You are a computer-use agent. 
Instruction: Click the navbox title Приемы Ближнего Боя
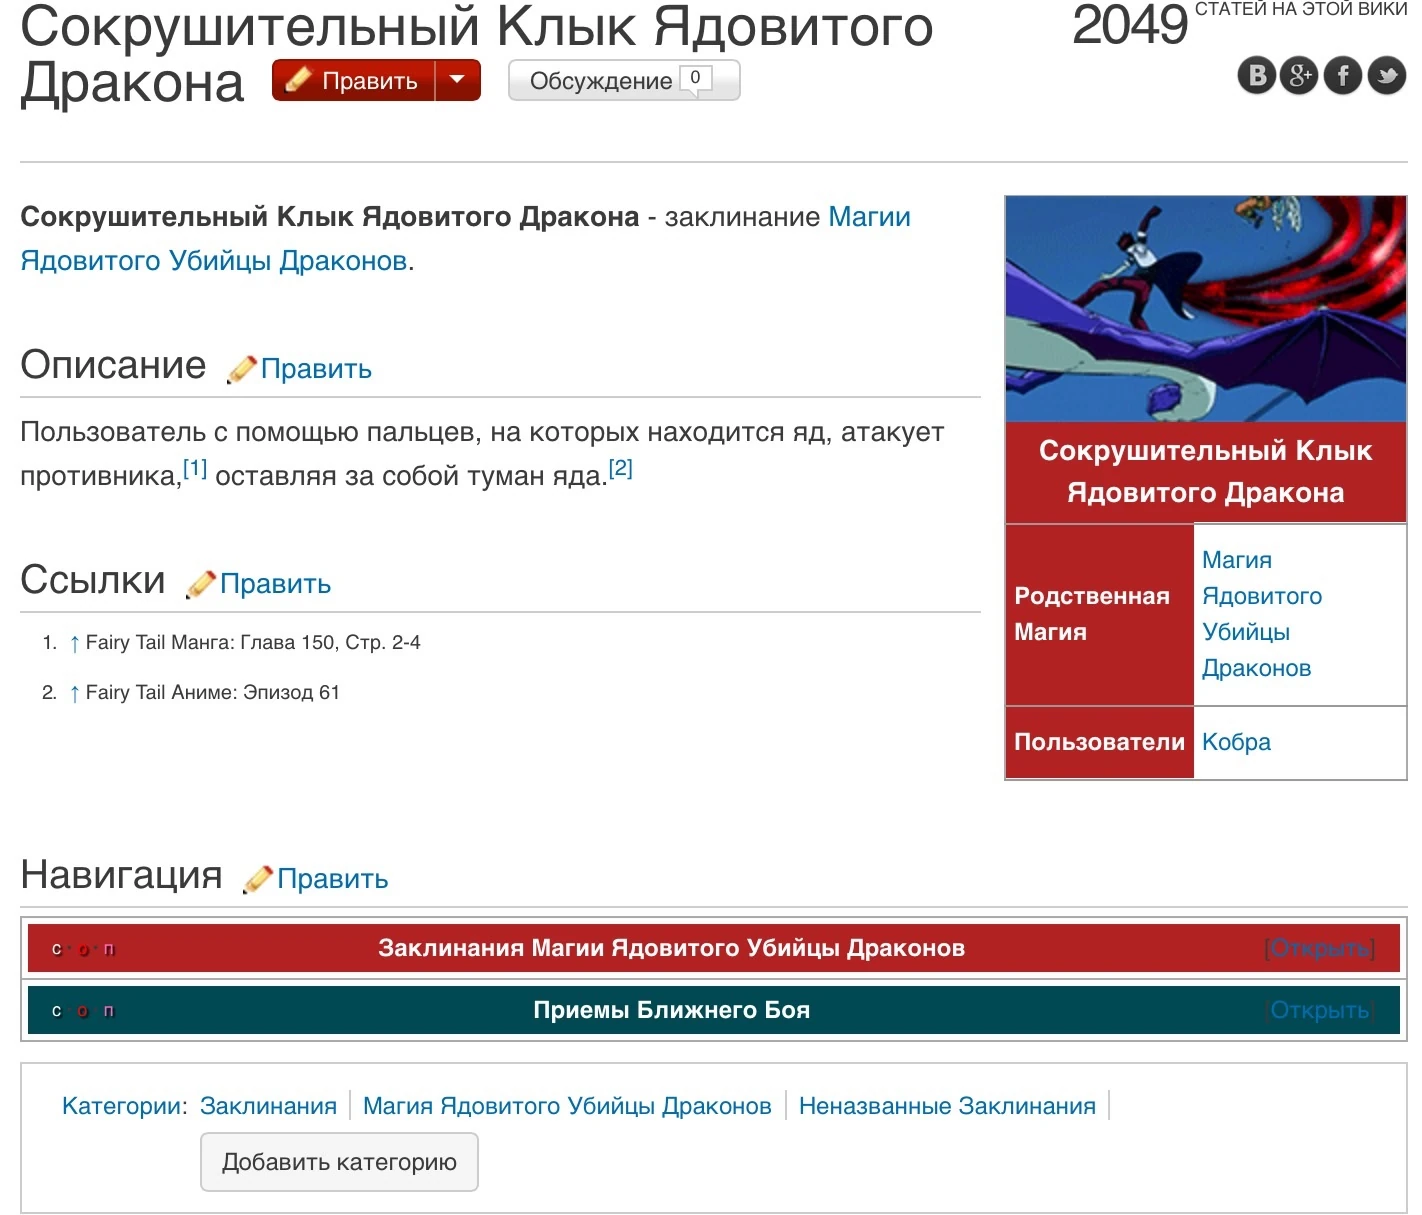click(x=671, y=1010)
